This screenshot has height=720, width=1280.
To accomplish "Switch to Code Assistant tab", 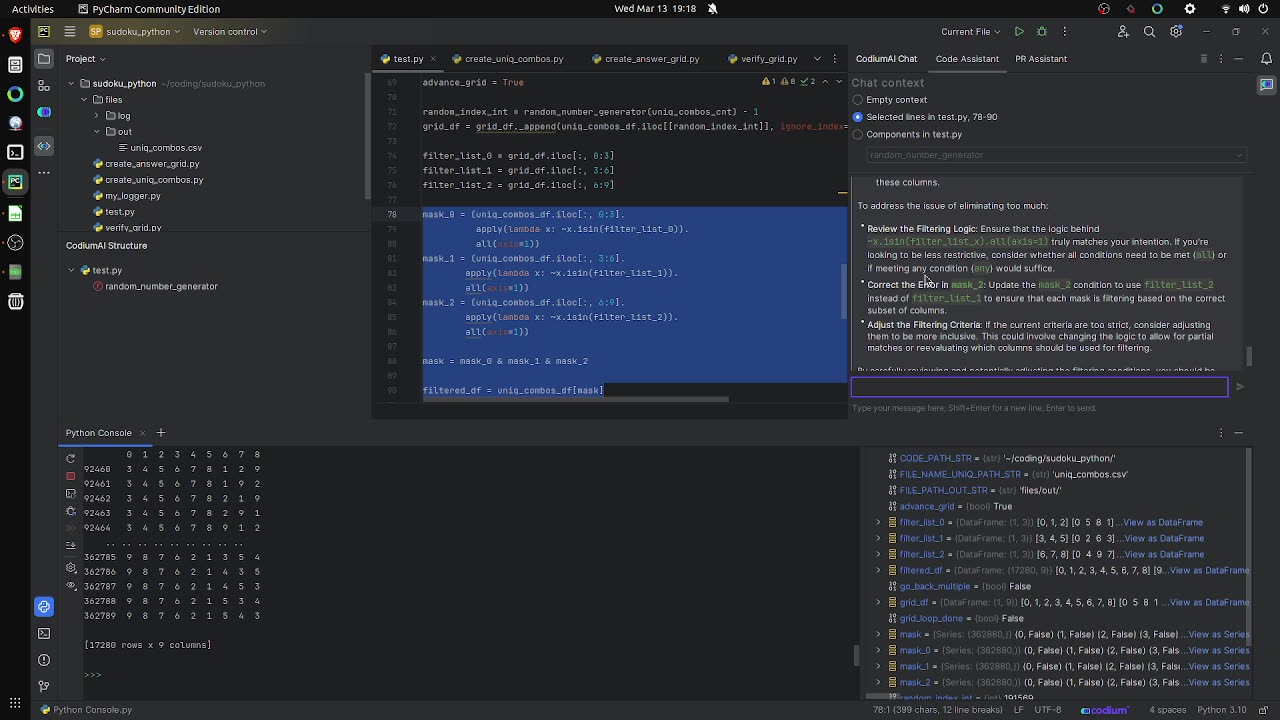I will tap(967, 59).
